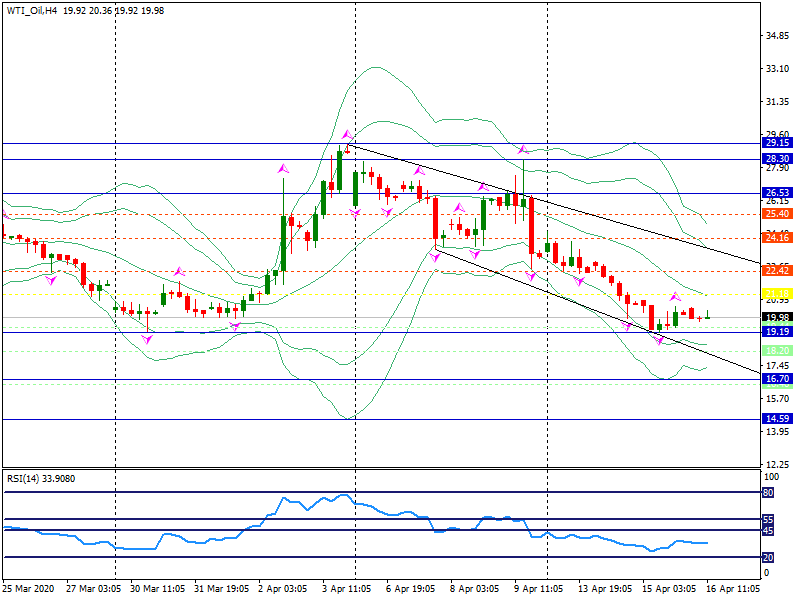This screenshot has height=600, width=800.
Task: Click the up fractal arrow above 29.15 peak
Action: pyautogui.click(x=347, y=134)
